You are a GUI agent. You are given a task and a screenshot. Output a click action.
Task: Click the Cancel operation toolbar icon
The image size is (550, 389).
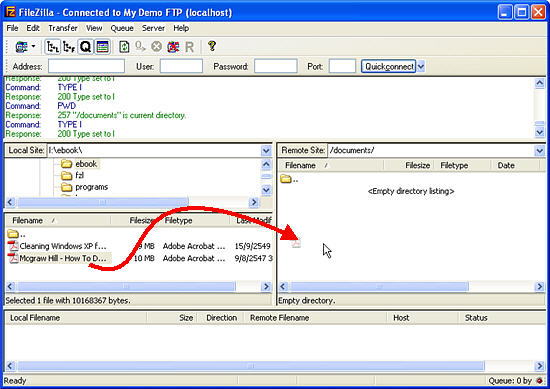pyautogui.click(x=156, y=46)
